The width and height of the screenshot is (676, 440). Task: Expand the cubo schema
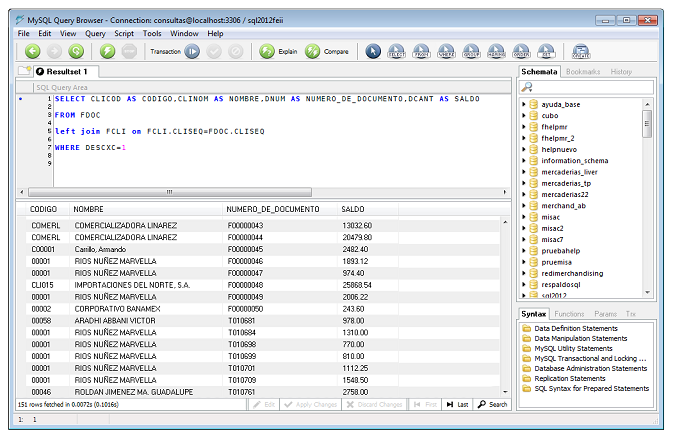524,115
